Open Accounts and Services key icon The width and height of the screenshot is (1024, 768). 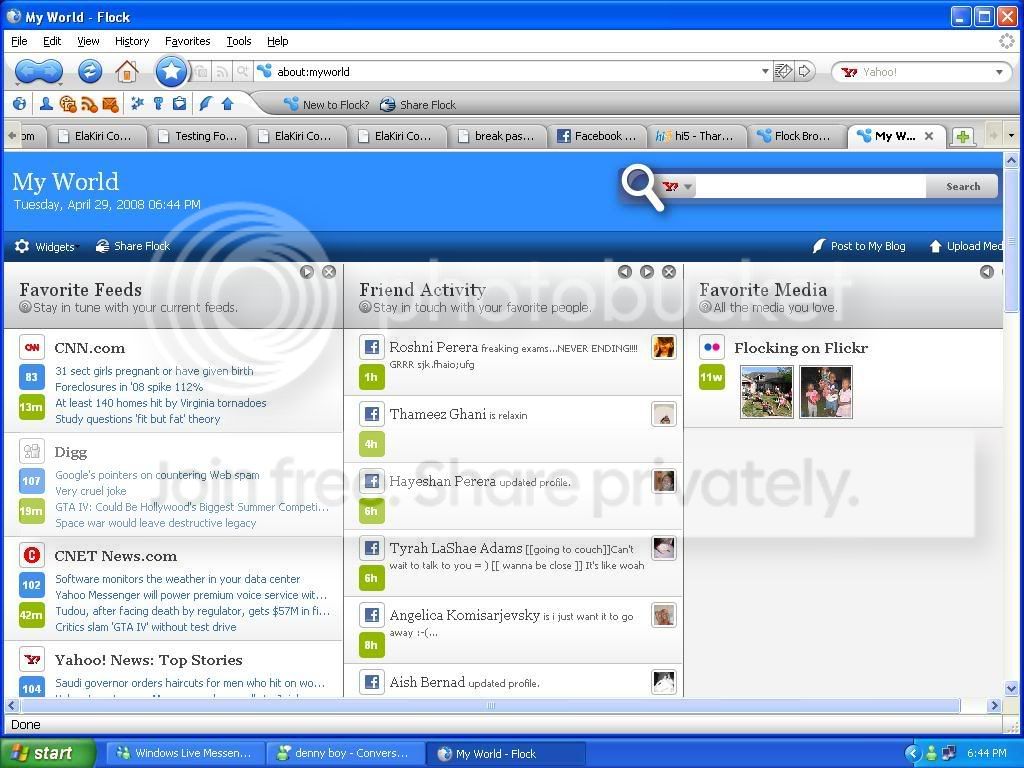tap(158, 104)
